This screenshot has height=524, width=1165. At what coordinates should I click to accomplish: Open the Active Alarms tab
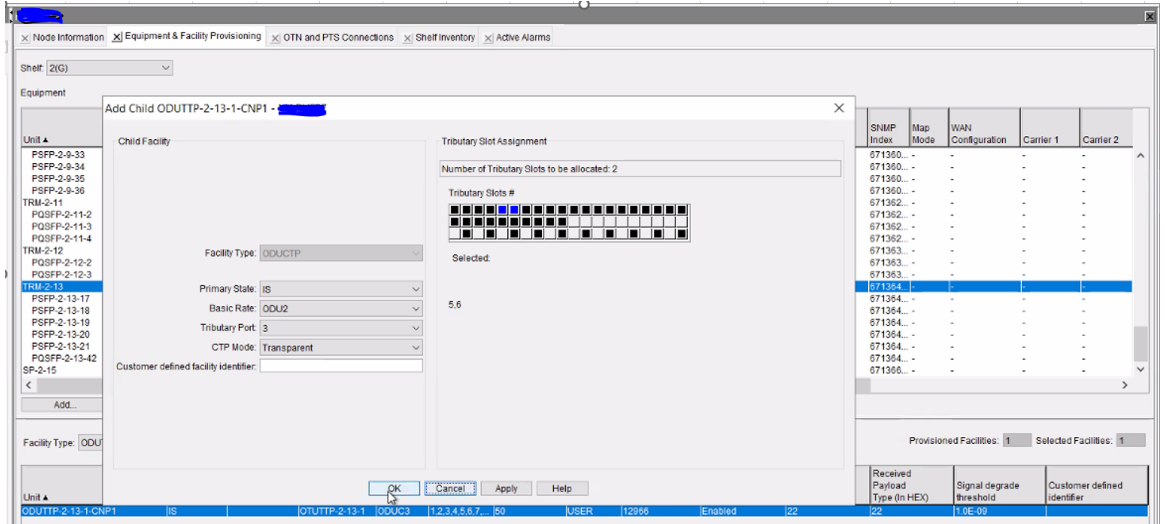(x=522, y=38)
